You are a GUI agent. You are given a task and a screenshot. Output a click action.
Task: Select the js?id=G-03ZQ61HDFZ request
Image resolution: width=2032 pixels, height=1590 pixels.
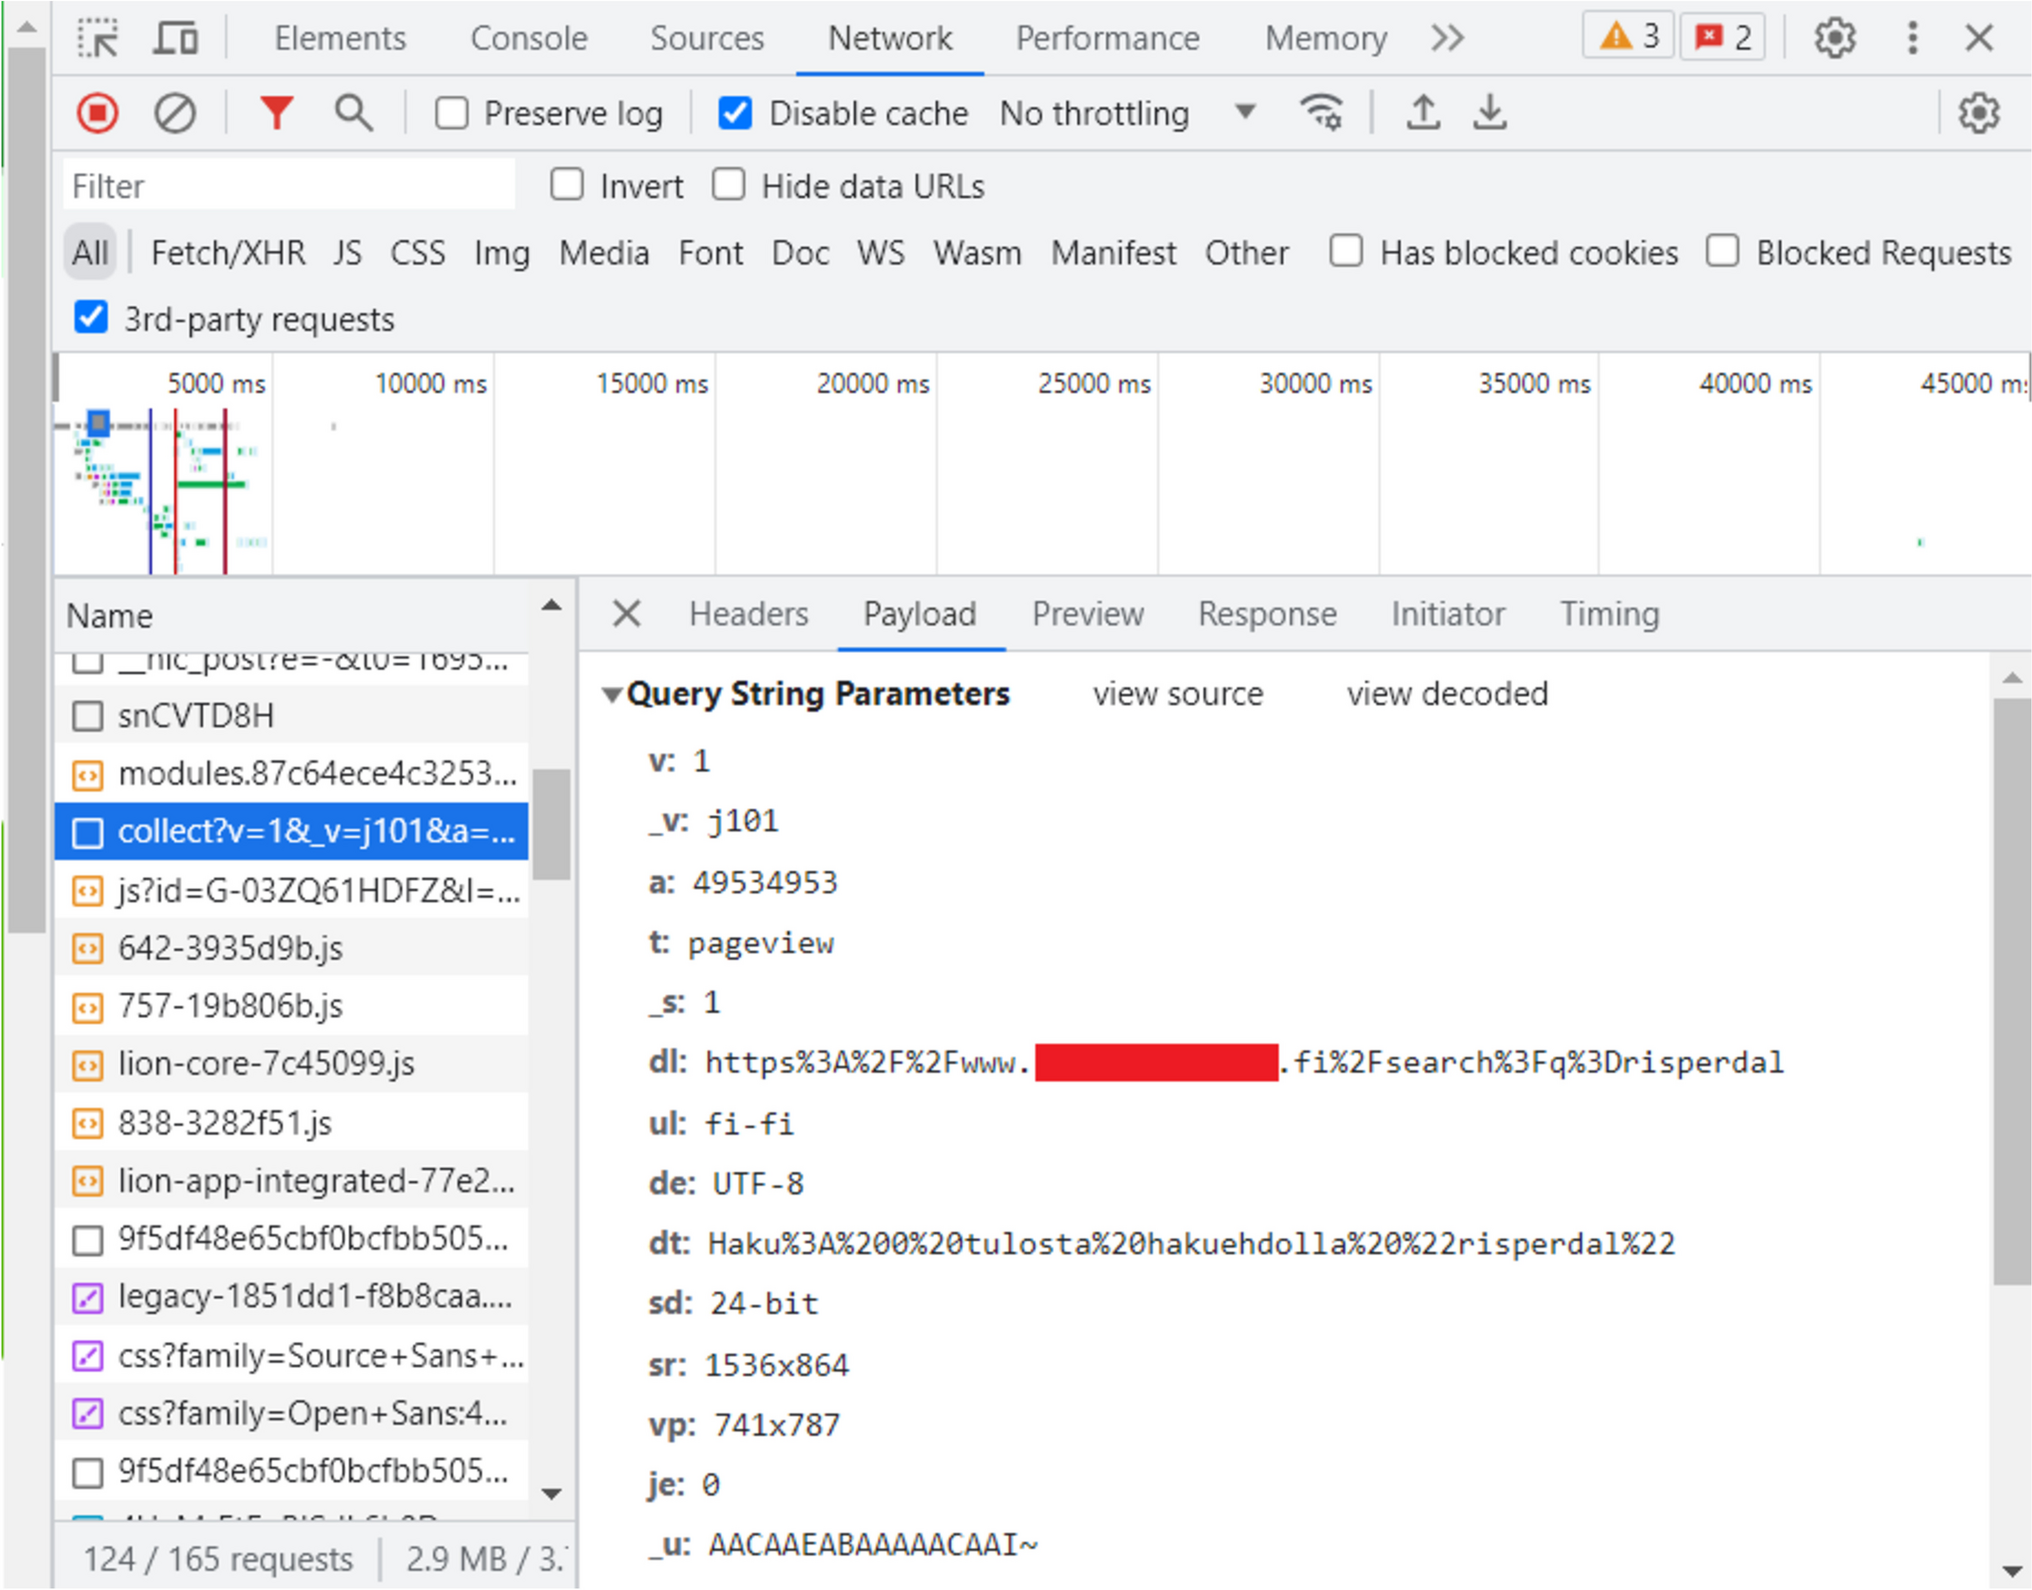pos(291,889)
